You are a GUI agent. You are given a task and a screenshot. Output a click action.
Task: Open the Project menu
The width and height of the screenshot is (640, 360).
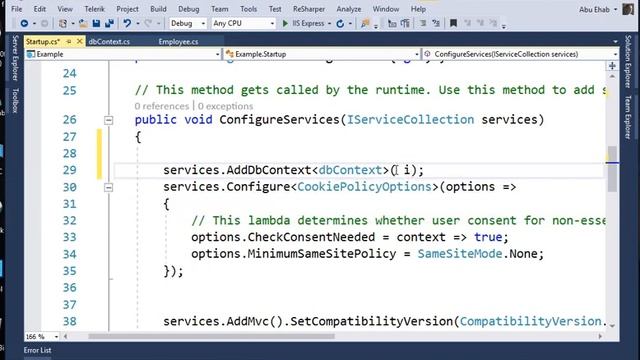(x=127, y=9)
